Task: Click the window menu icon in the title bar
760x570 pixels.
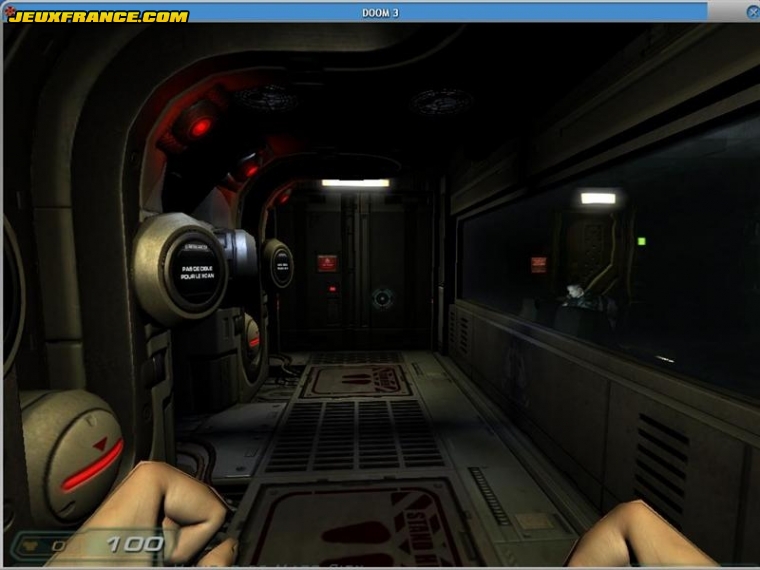Action: point(9,10)
